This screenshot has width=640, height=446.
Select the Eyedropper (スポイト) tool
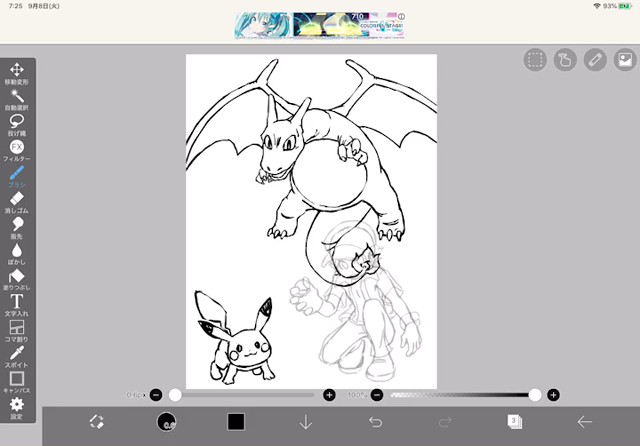click(17, 357)
